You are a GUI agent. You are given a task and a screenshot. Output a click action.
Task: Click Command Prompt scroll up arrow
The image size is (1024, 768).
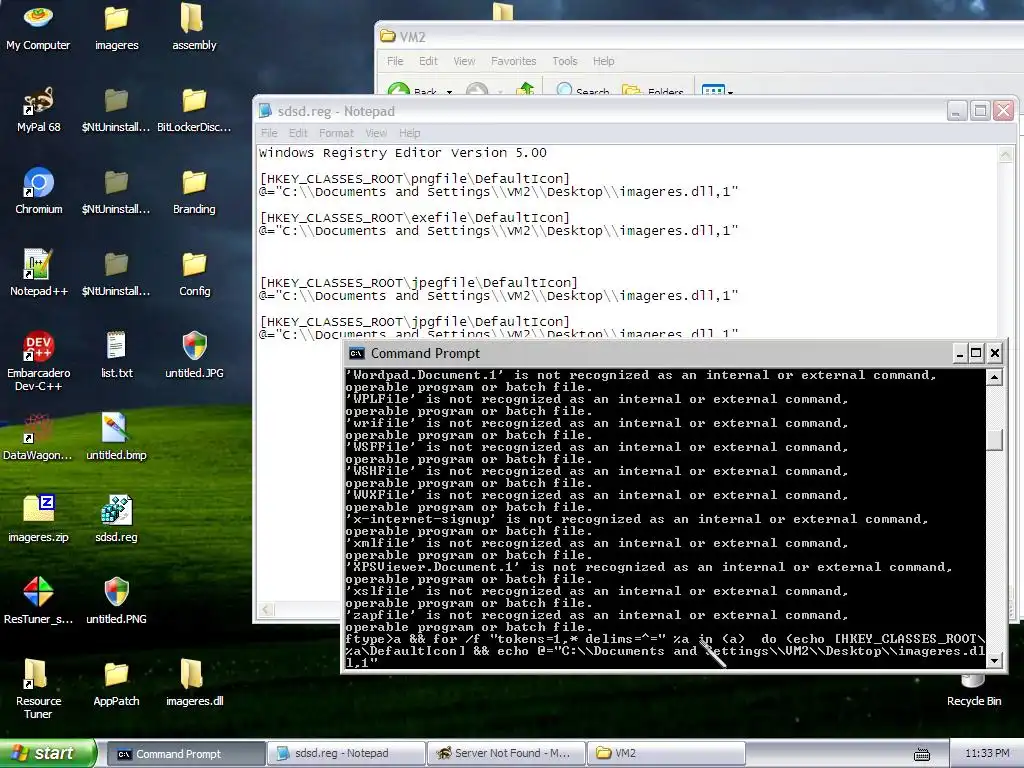tap(994, 377)
